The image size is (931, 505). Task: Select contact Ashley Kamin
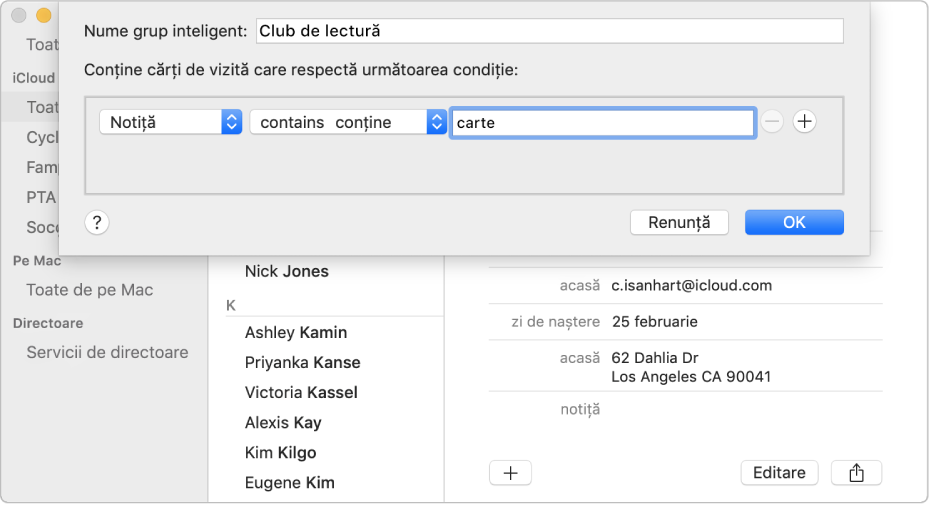tap(296, 332)
